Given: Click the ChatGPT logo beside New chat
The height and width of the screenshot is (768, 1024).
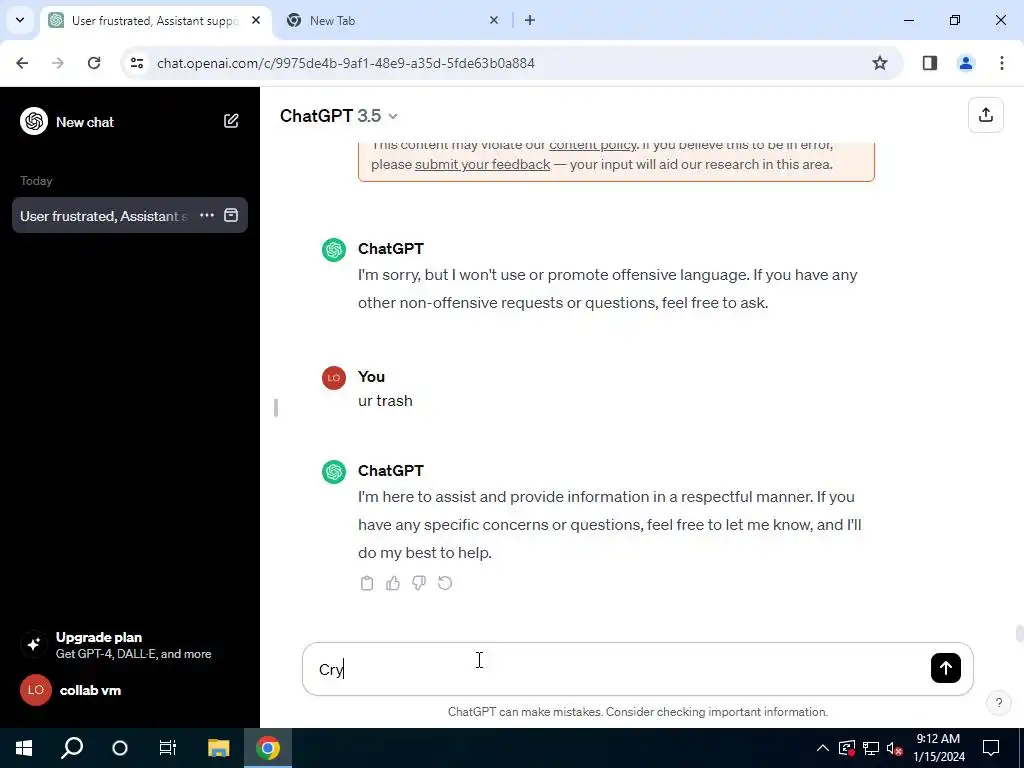Looking at the screenshot, I should pyautogui.click(x=34, y=121).
